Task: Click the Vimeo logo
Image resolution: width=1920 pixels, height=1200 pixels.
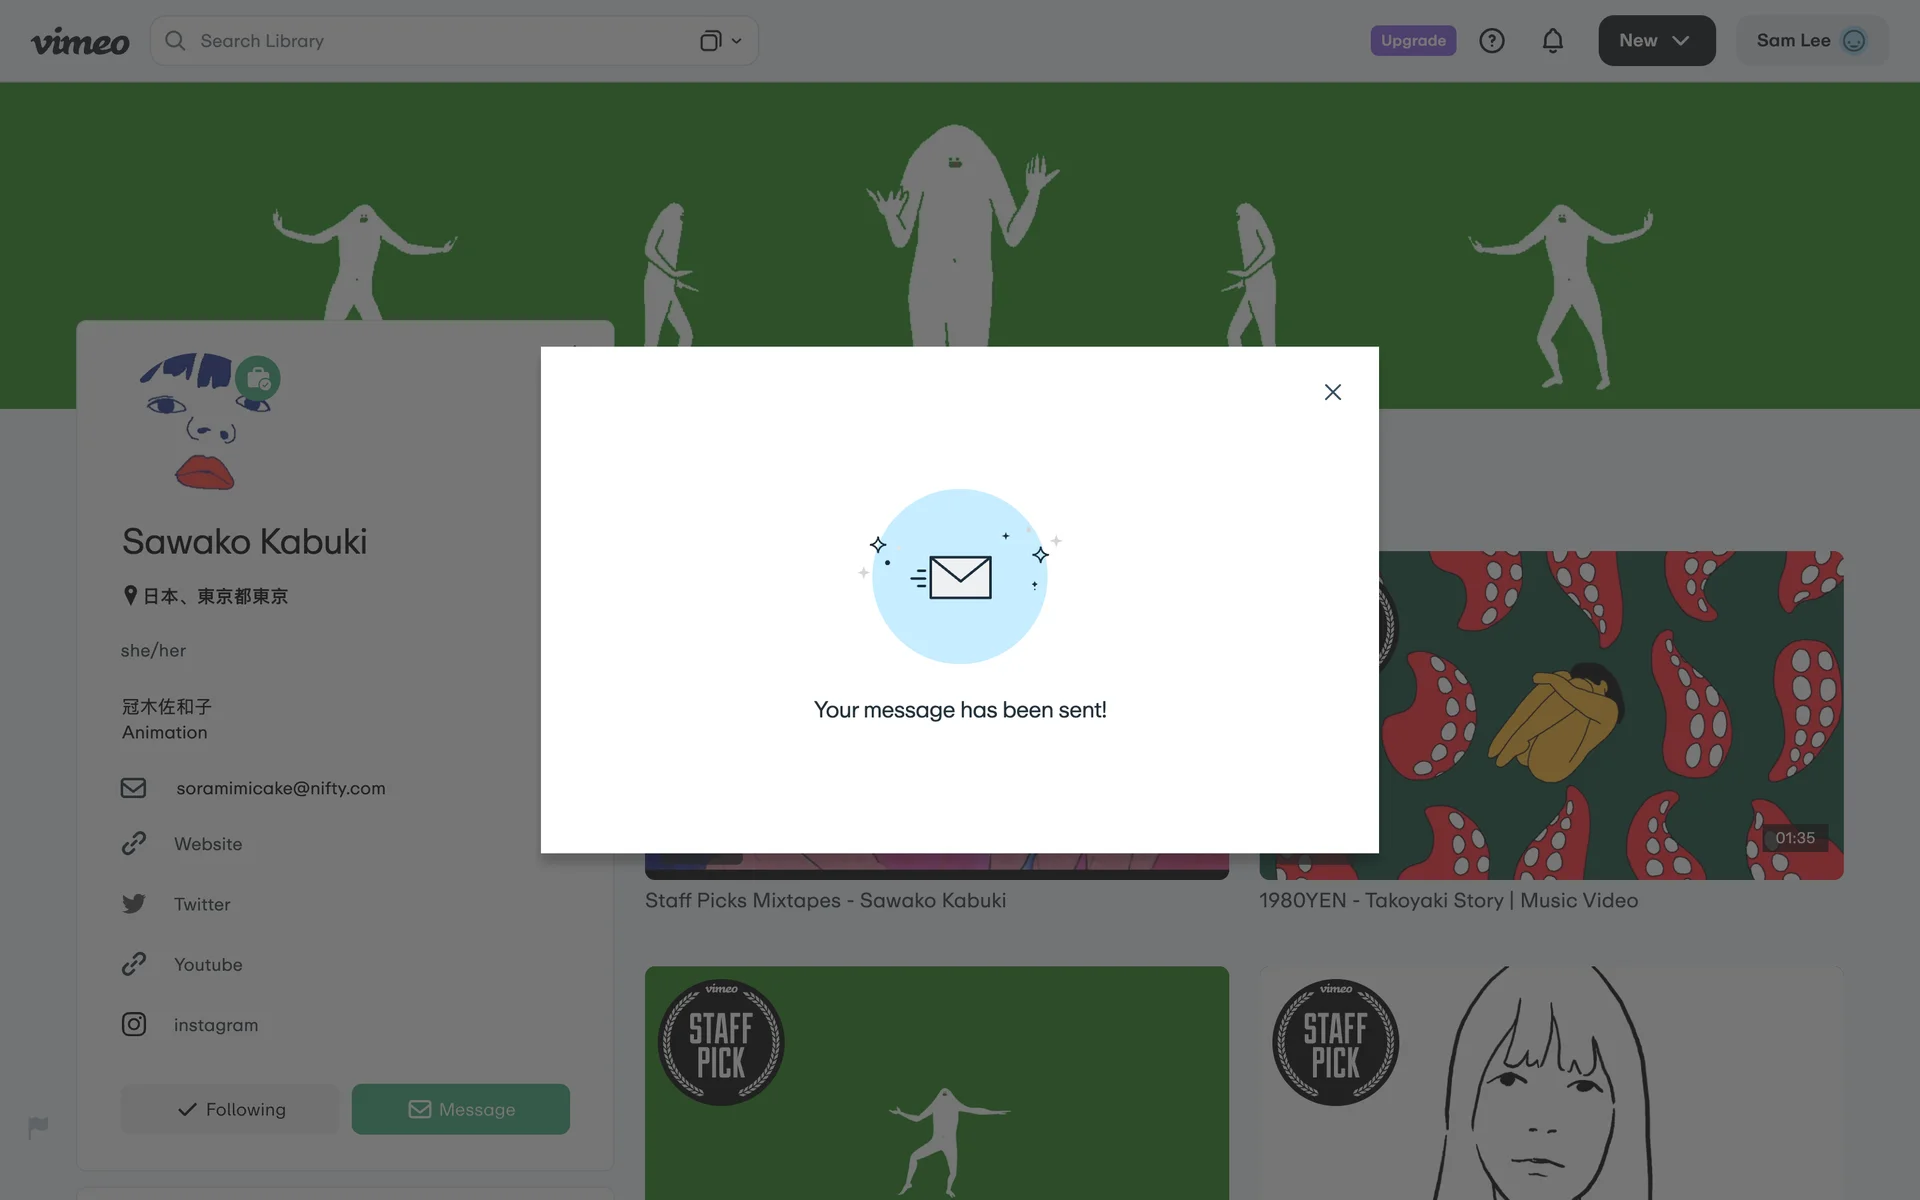Action: point(80,41)
